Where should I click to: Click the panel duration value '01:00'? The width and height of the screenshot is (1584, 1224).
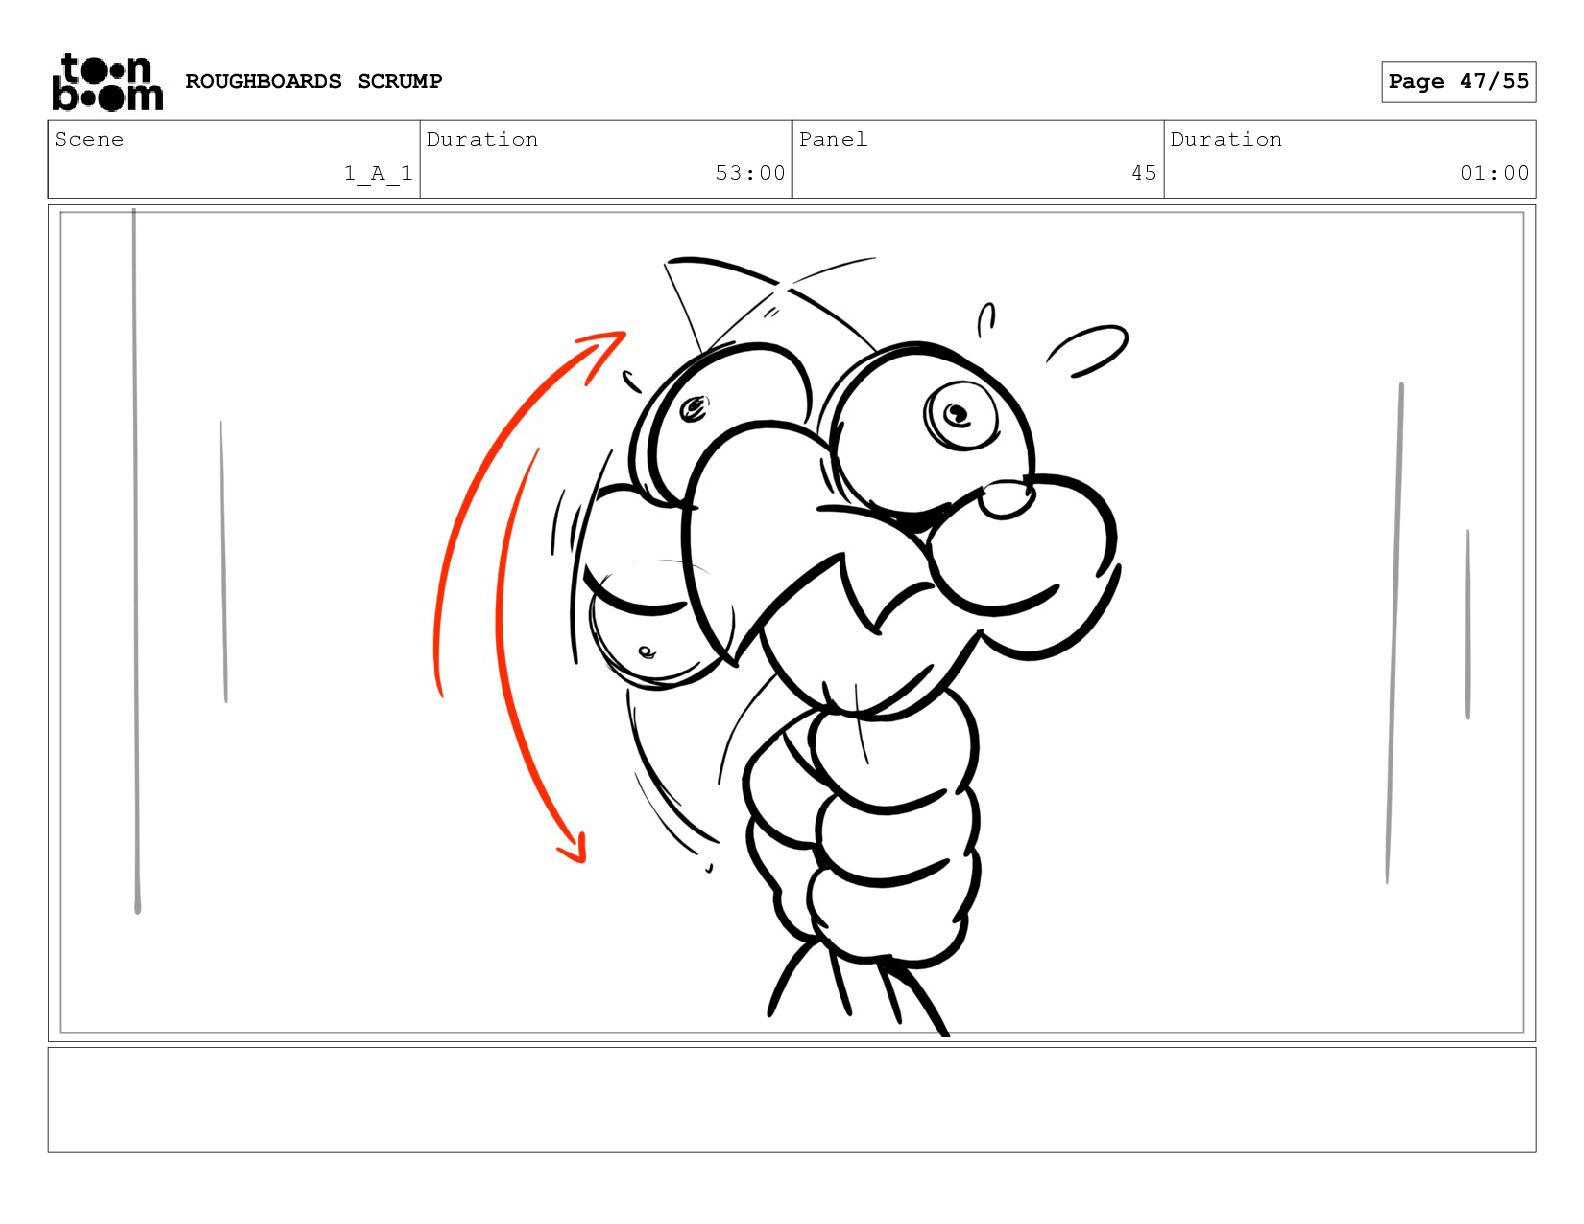[x=1494, y=173]
